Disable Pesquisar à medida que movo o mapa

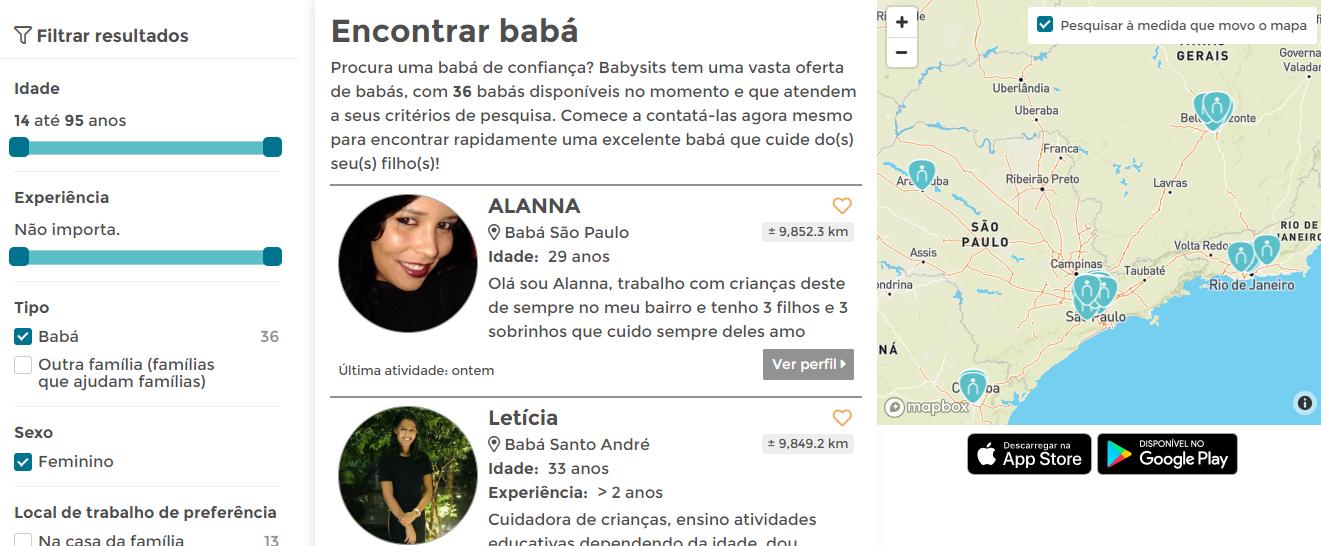(1045, 25)
